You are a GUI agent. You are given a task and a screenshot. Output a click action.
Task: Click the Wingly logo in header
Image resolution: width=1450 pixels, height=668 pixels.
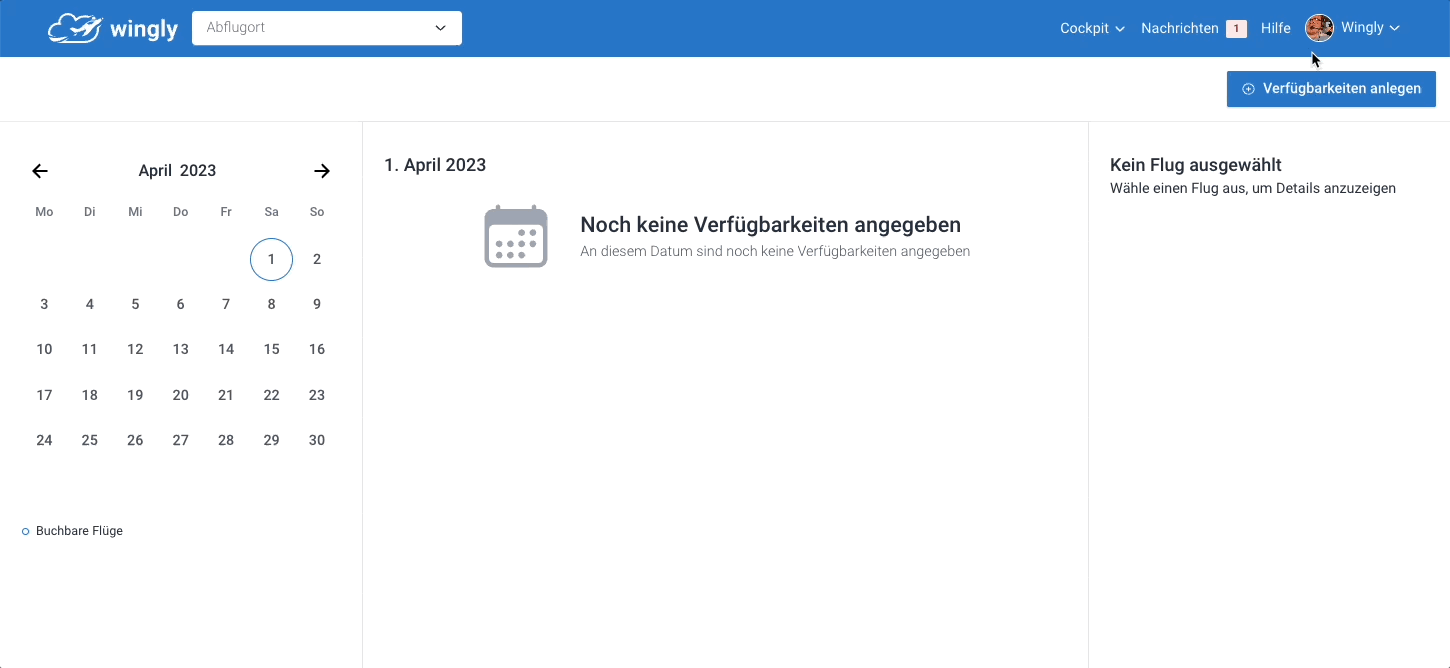pos(113,28)
